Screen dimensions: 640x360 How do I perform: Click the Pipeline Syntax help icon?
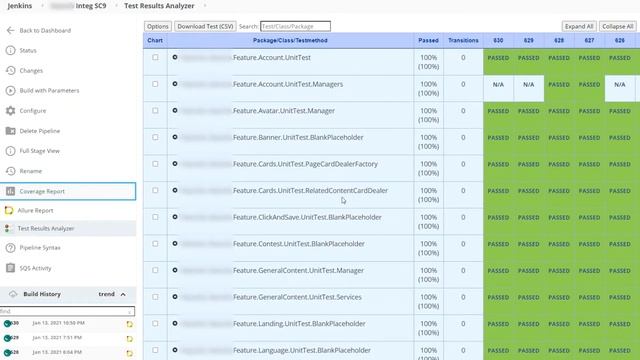coord(11,248)
